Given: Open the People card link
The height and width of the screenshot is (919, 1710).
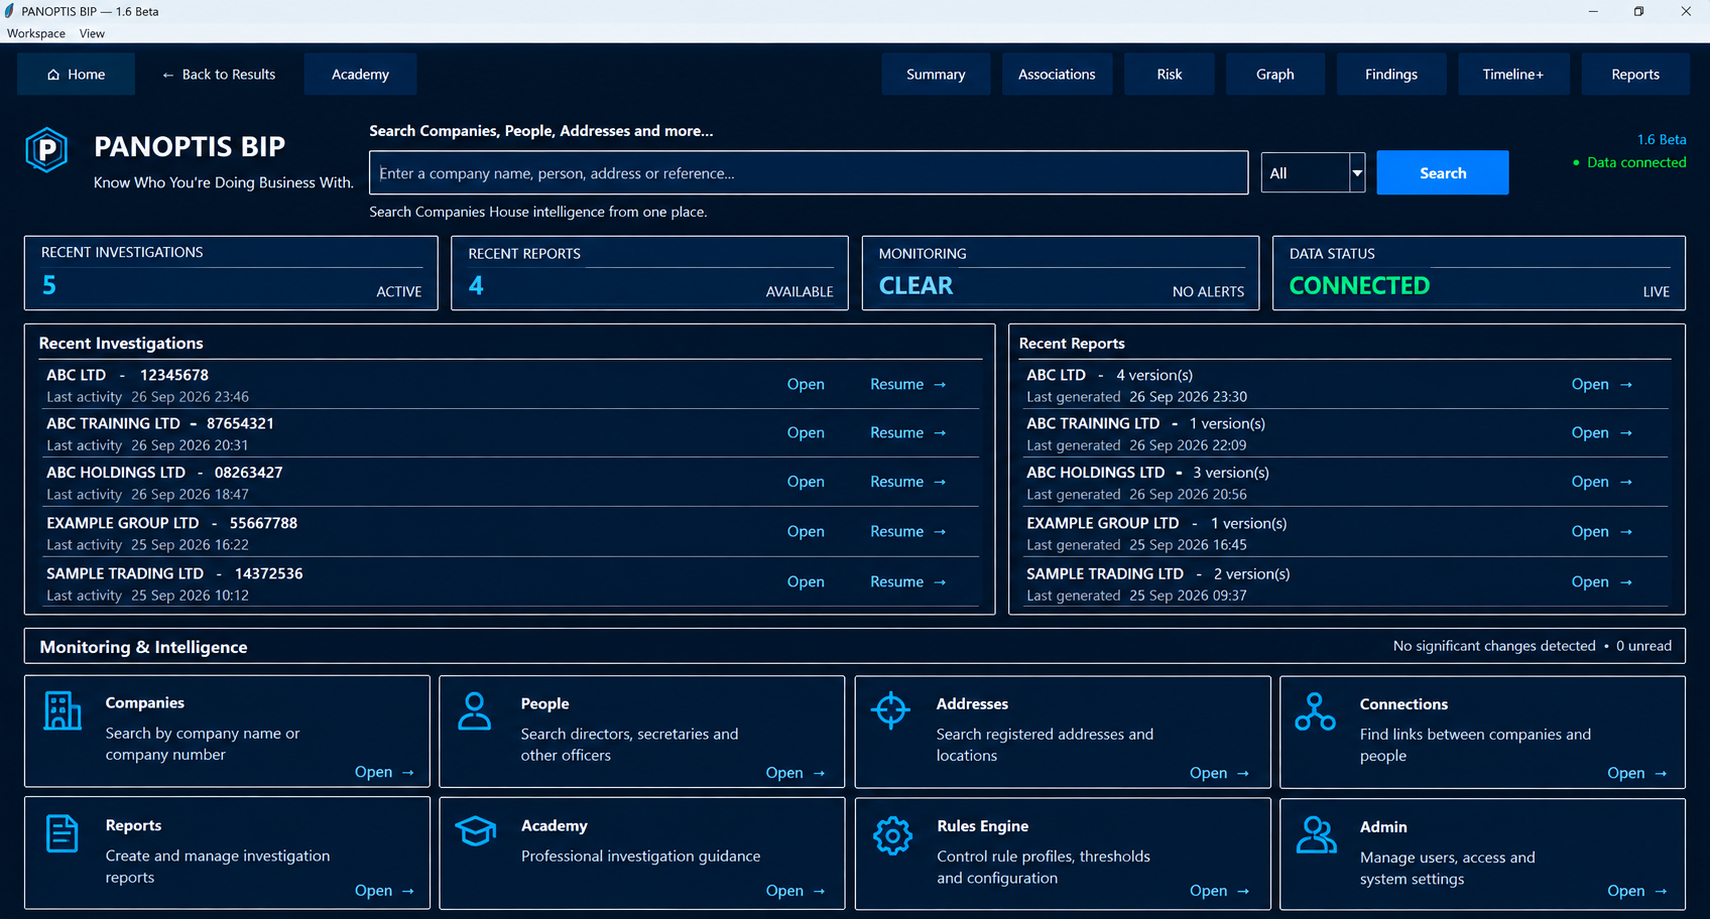Looking at the screenshot, I should pyautogui.click(x=795, y=772).
